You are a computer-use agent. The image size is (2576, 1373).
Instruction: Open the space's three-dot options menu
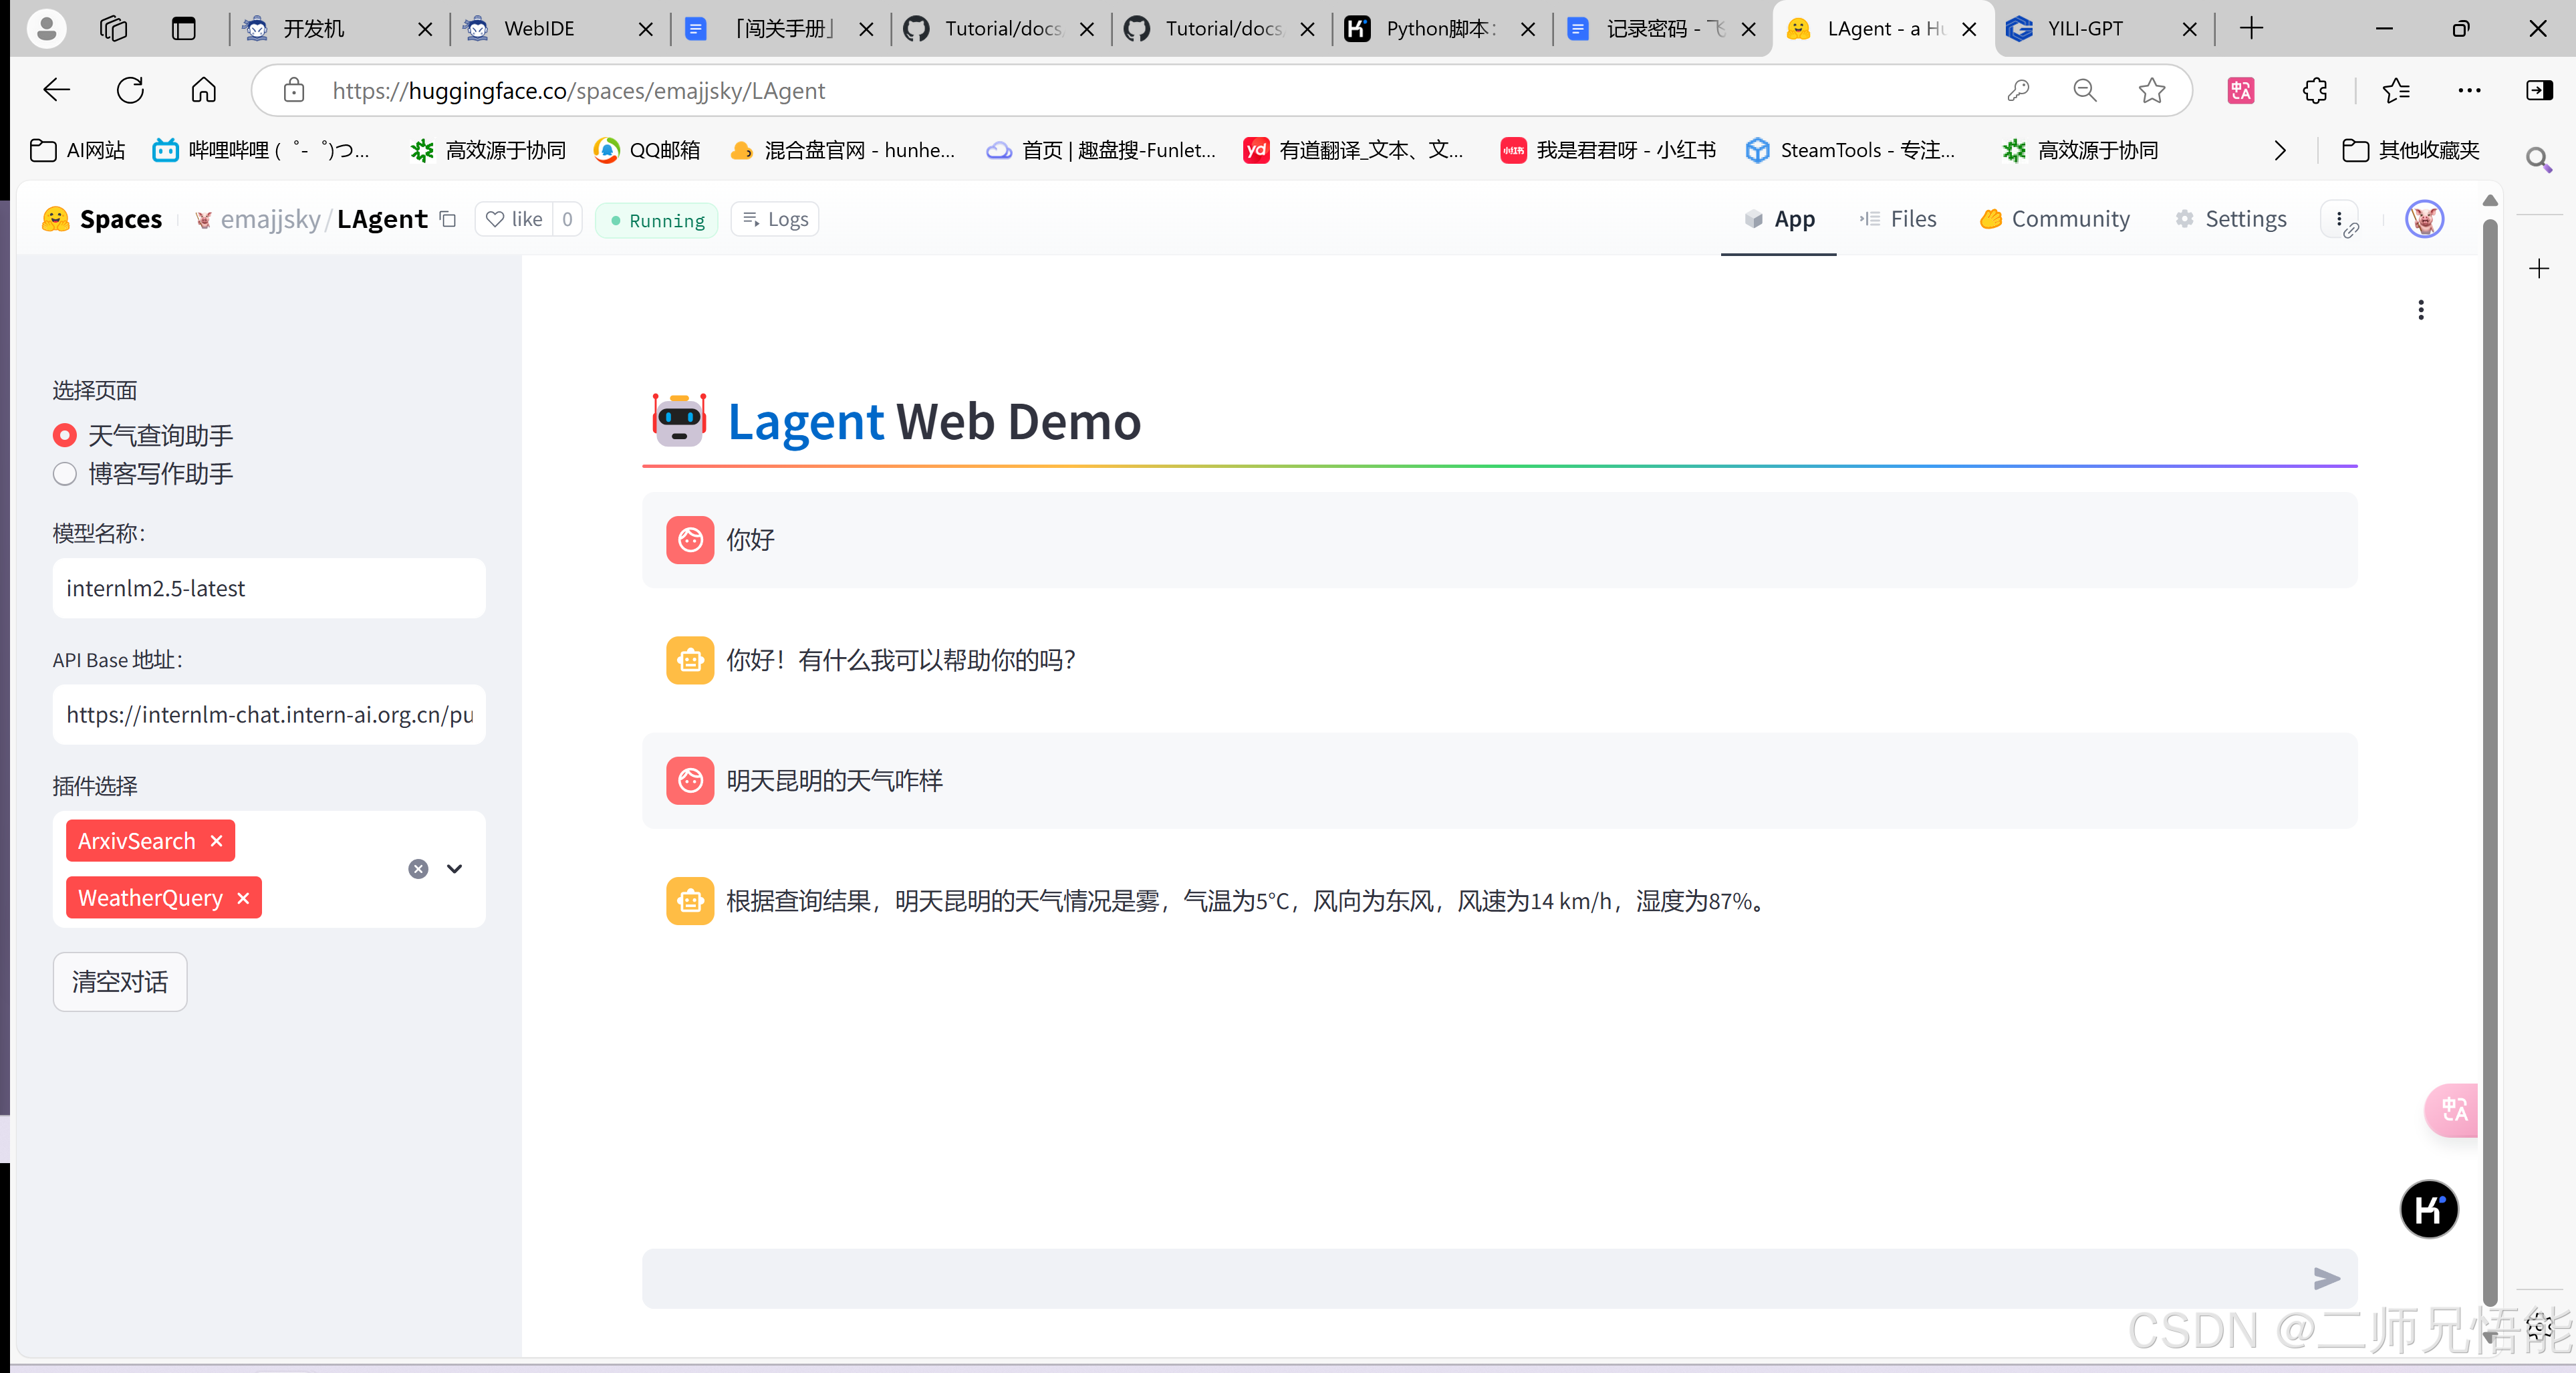click(2341, 219)
